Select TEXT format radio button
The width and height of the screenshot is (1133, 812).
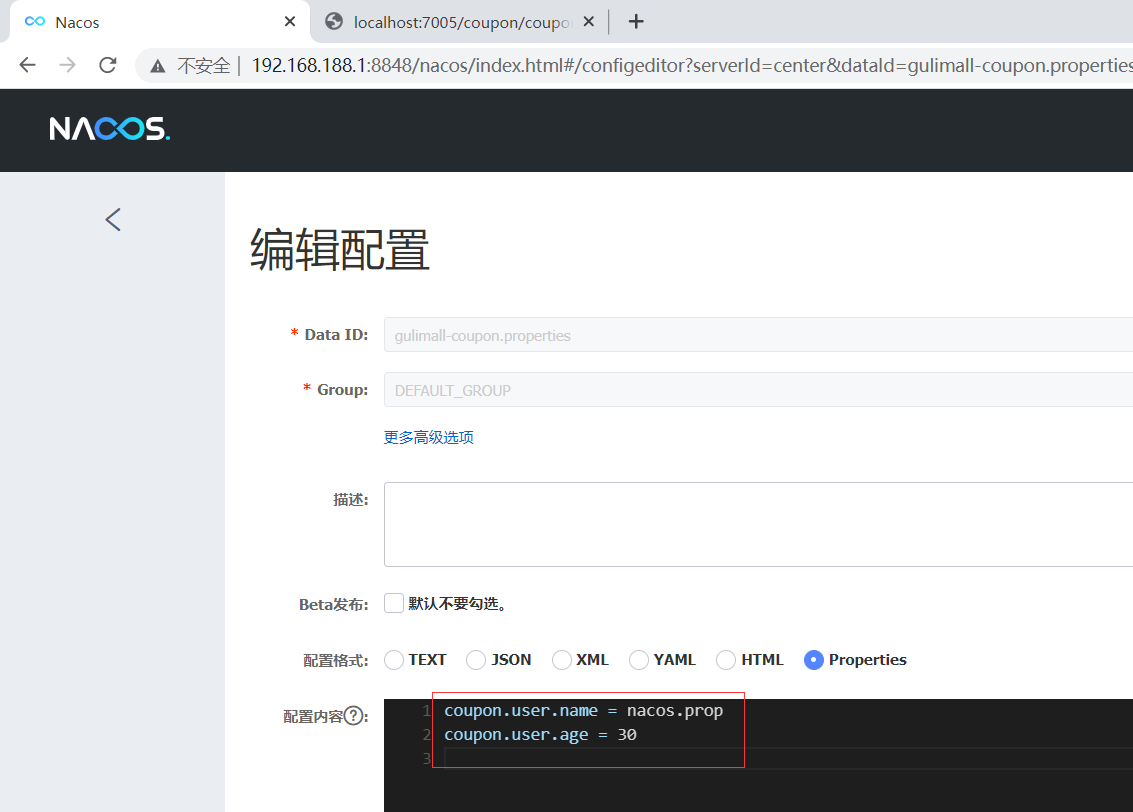[394, 660]
